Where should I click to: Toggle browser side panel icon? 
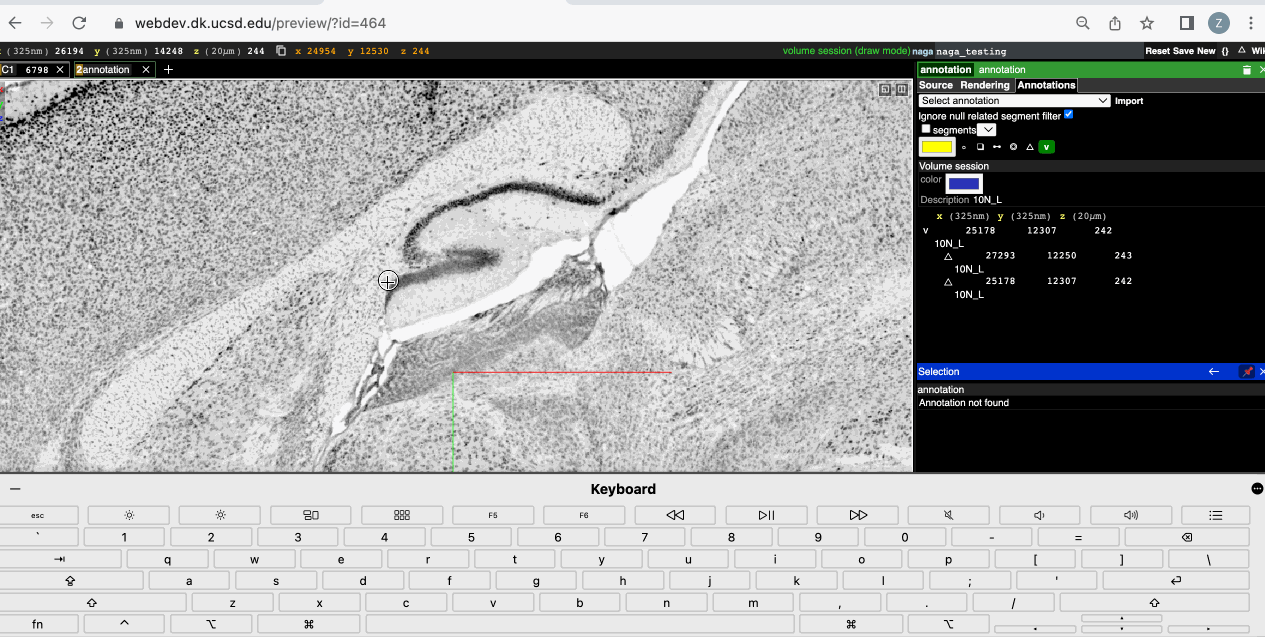pos(1187,23)
